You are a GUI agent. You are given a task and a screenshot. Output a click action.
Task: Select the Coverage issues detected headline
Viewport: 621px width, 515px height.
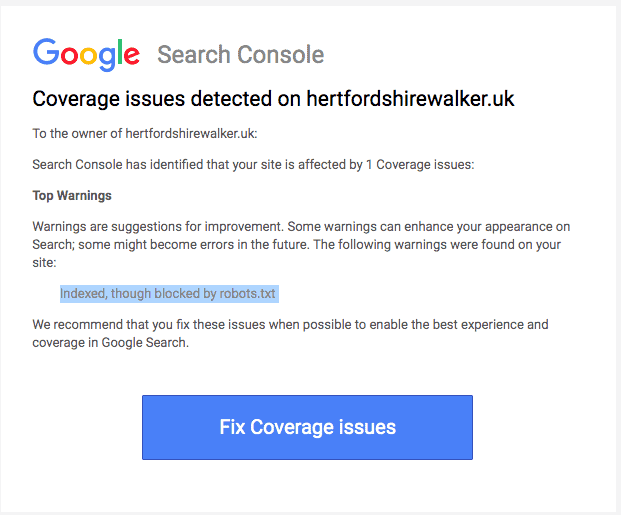[x=273, y=99]
